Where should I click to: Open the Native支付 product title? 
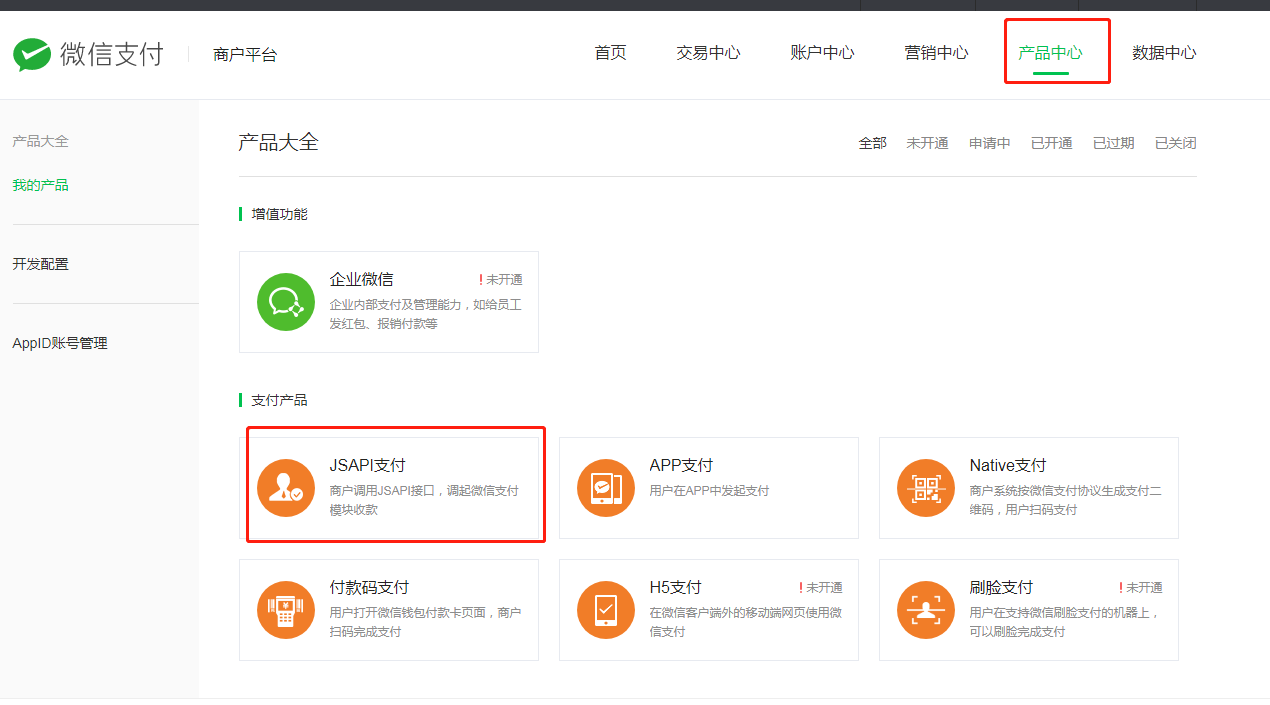point(1007,465)
